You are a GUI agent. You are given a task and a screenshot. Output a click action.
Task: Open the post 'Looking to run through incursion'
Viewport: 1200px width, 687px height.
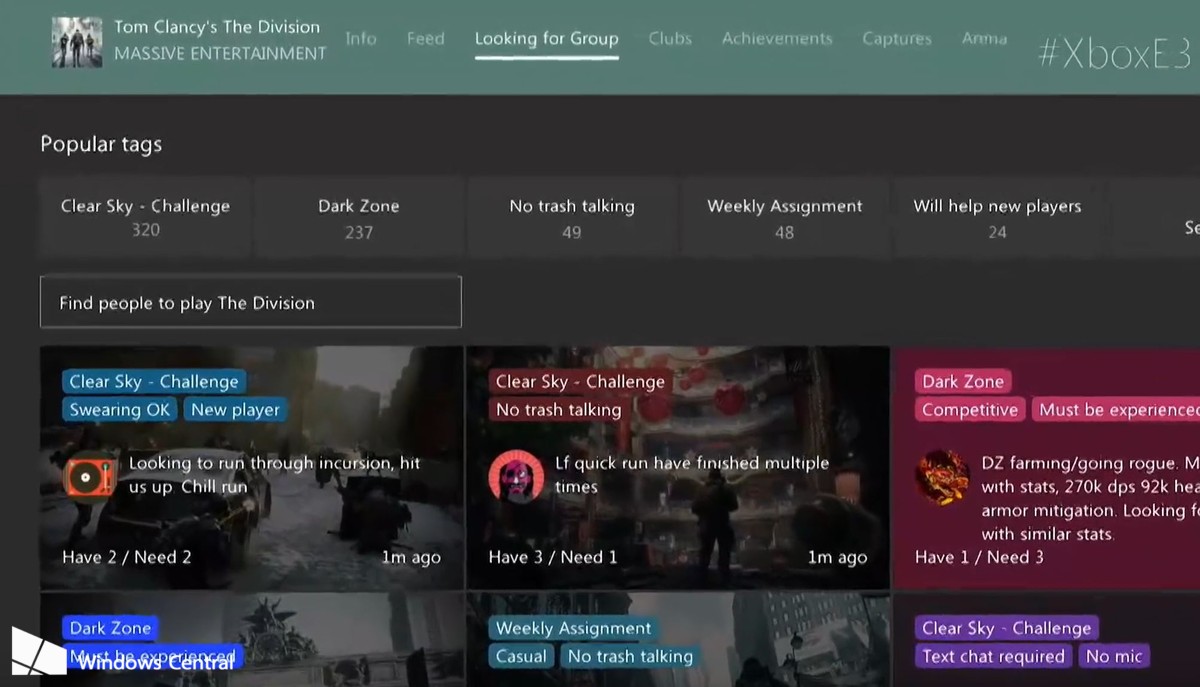coord(275,475)
